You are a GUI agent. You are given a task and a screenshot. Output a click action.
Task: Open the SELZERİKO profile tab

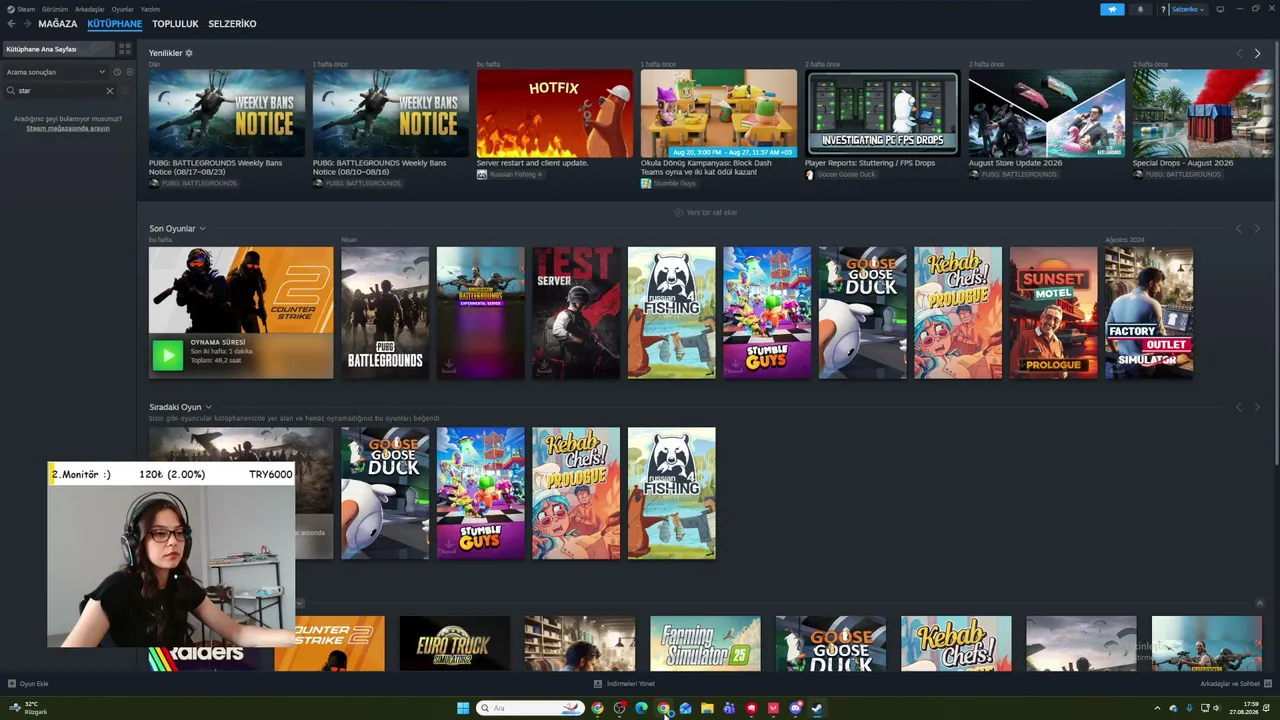point(232,24)
